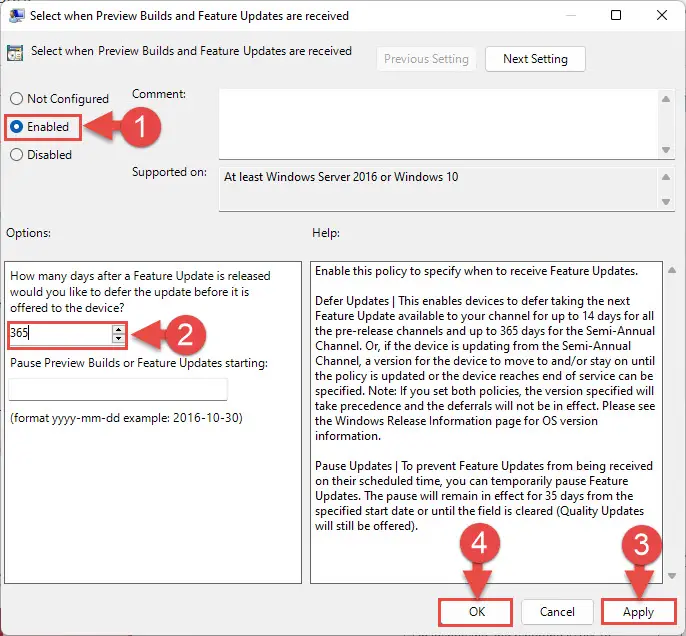Minimize the dialog window
This screenshot has width=686, height=636.
coord(570,15)
